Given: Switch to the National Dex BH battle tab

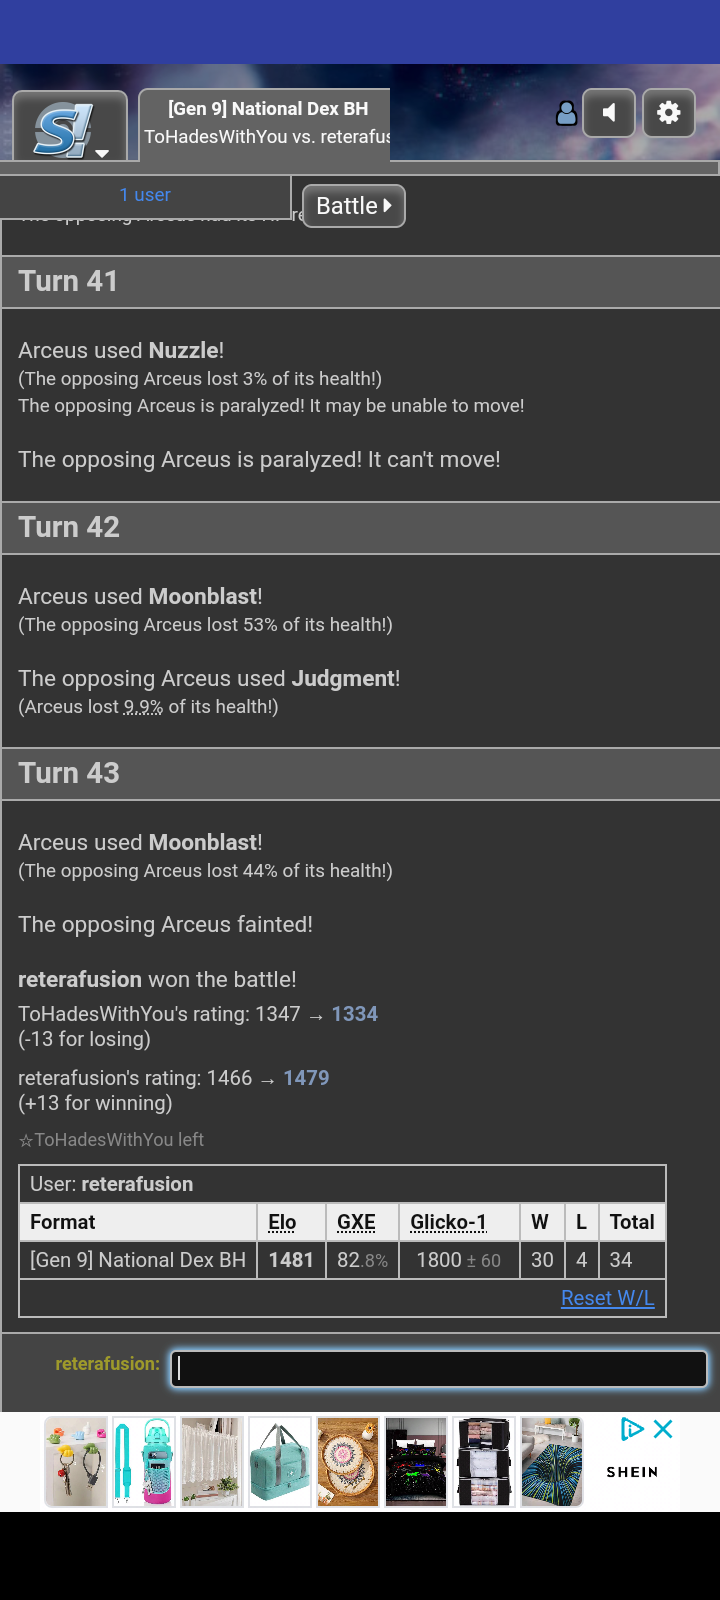Looking at the screenshot, I should [264, 123].
